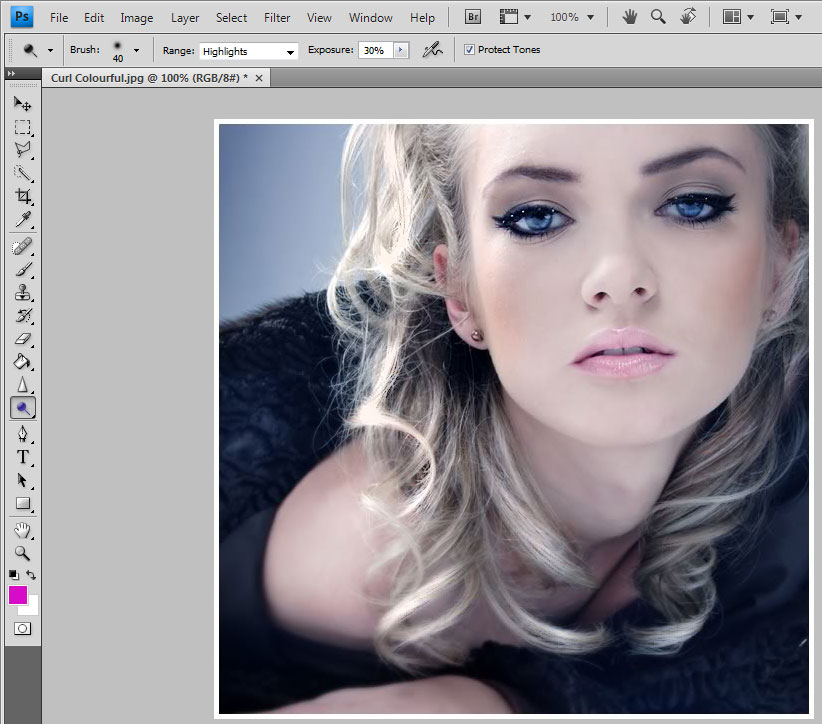
Task: Select the Polygonal Lasso tool
Action: click(23, 150)
